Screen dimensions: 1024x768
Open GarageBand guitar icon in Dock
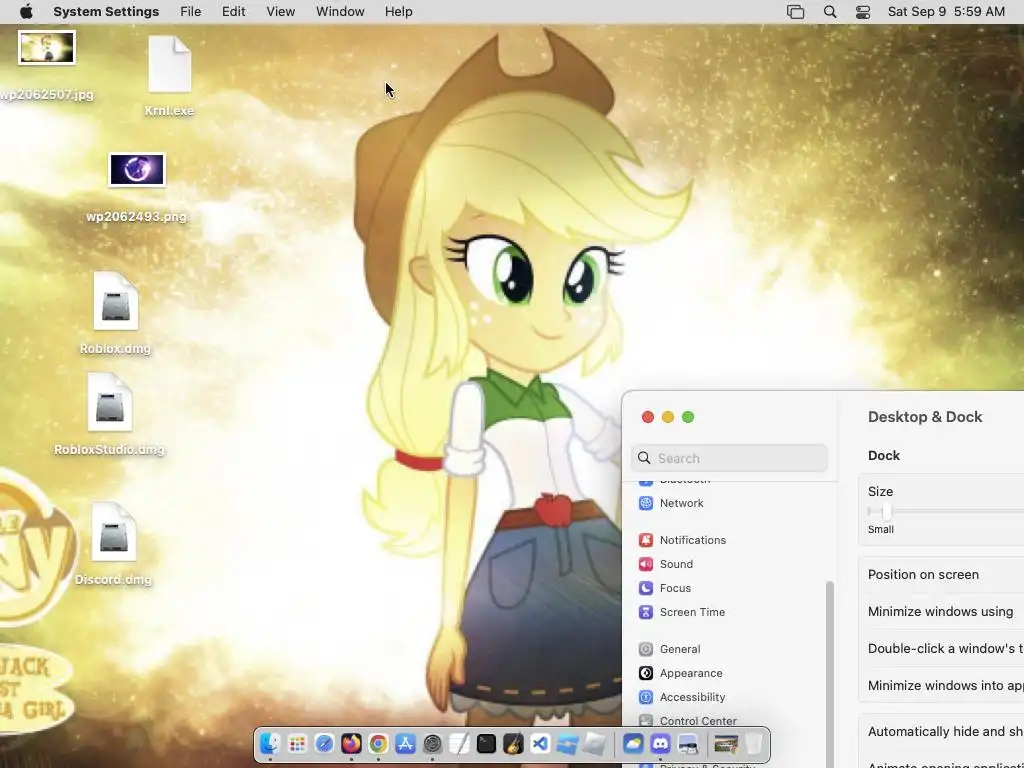pyautogui.click(x=513, y=743)
